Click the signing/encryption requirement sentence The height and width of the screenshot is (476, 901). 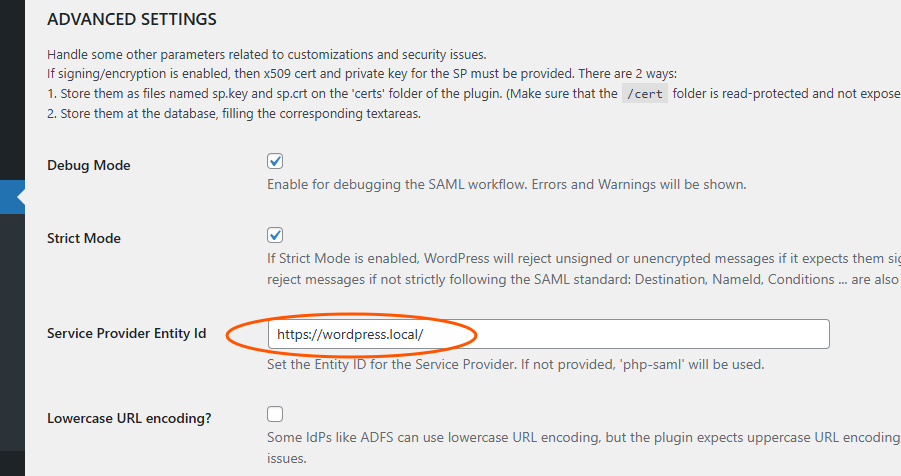pyautogui.click(x=362, y=74)
